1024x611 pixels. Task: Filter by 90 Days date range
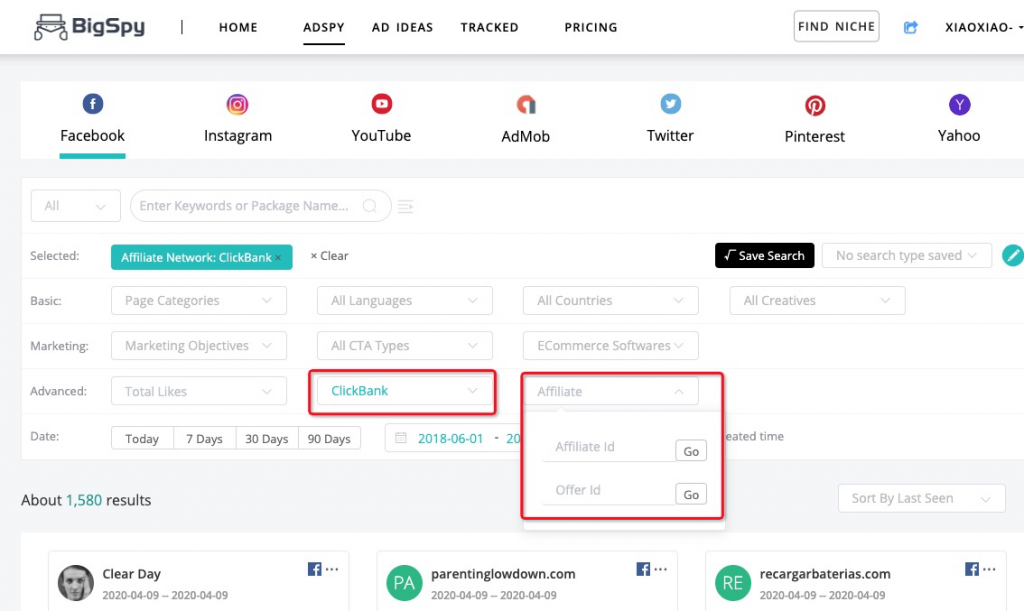[329, 439]
